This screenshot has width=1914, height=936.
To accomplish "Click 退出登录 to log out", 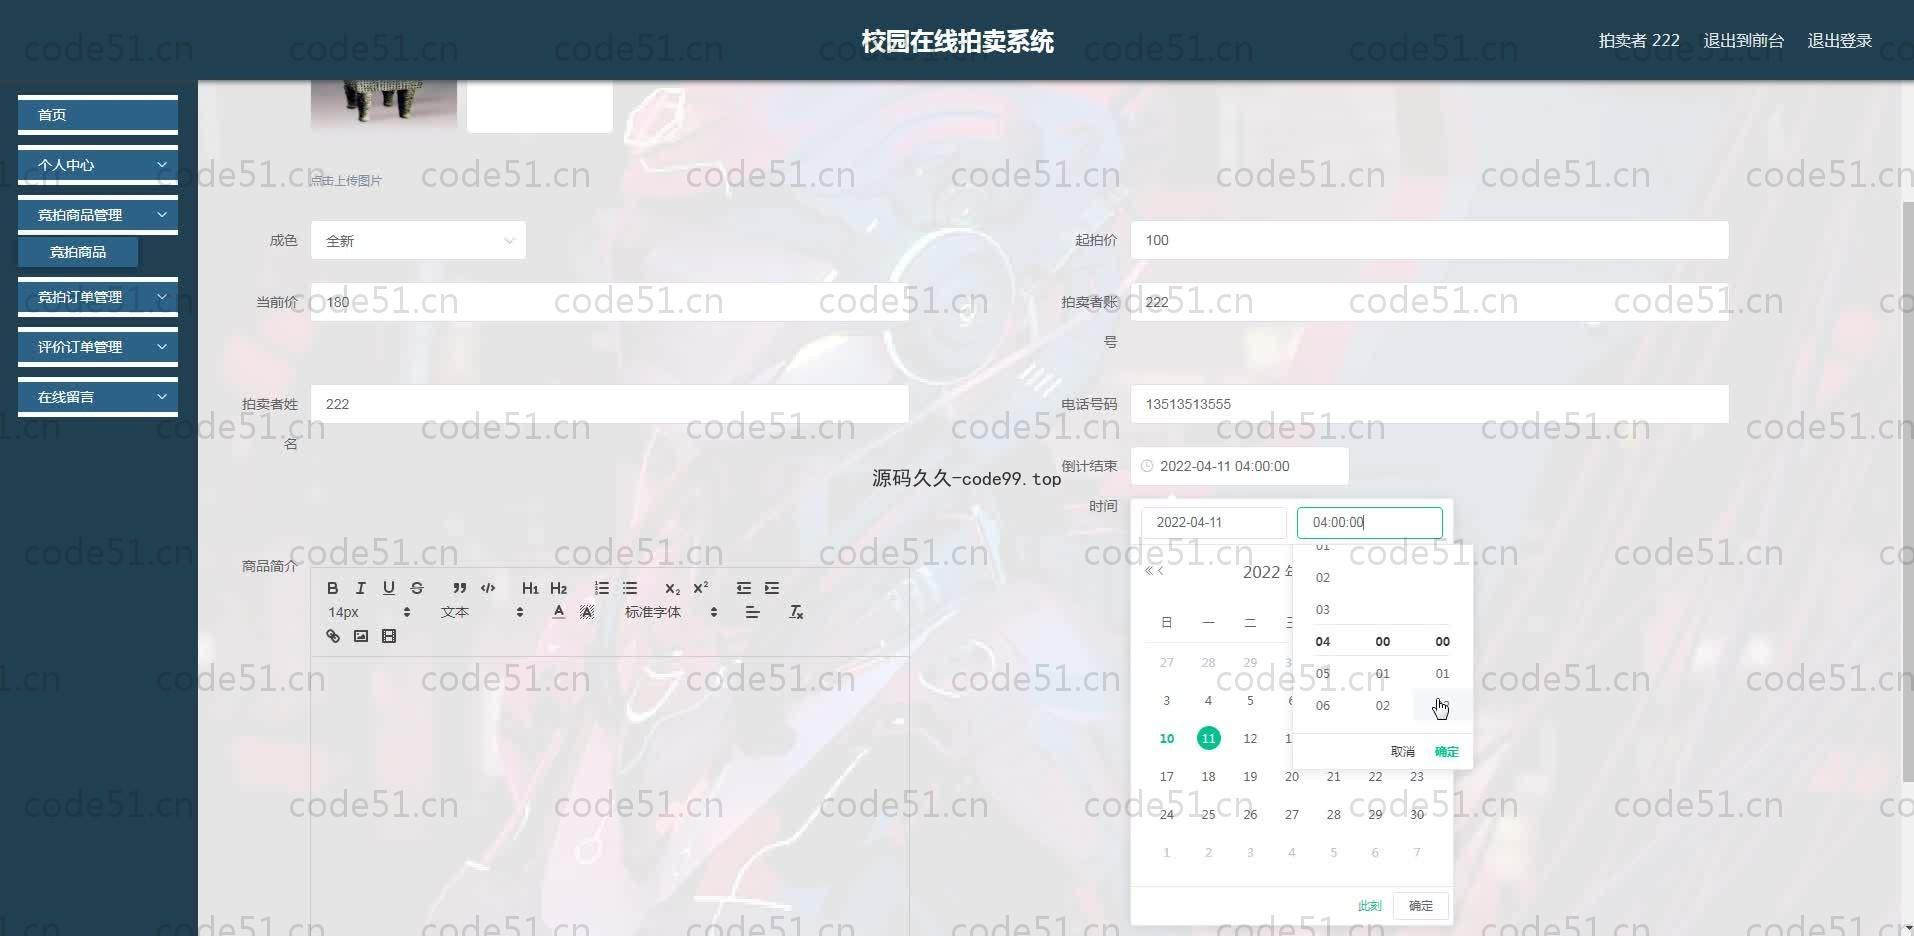I will click(x=1839, y=41).
